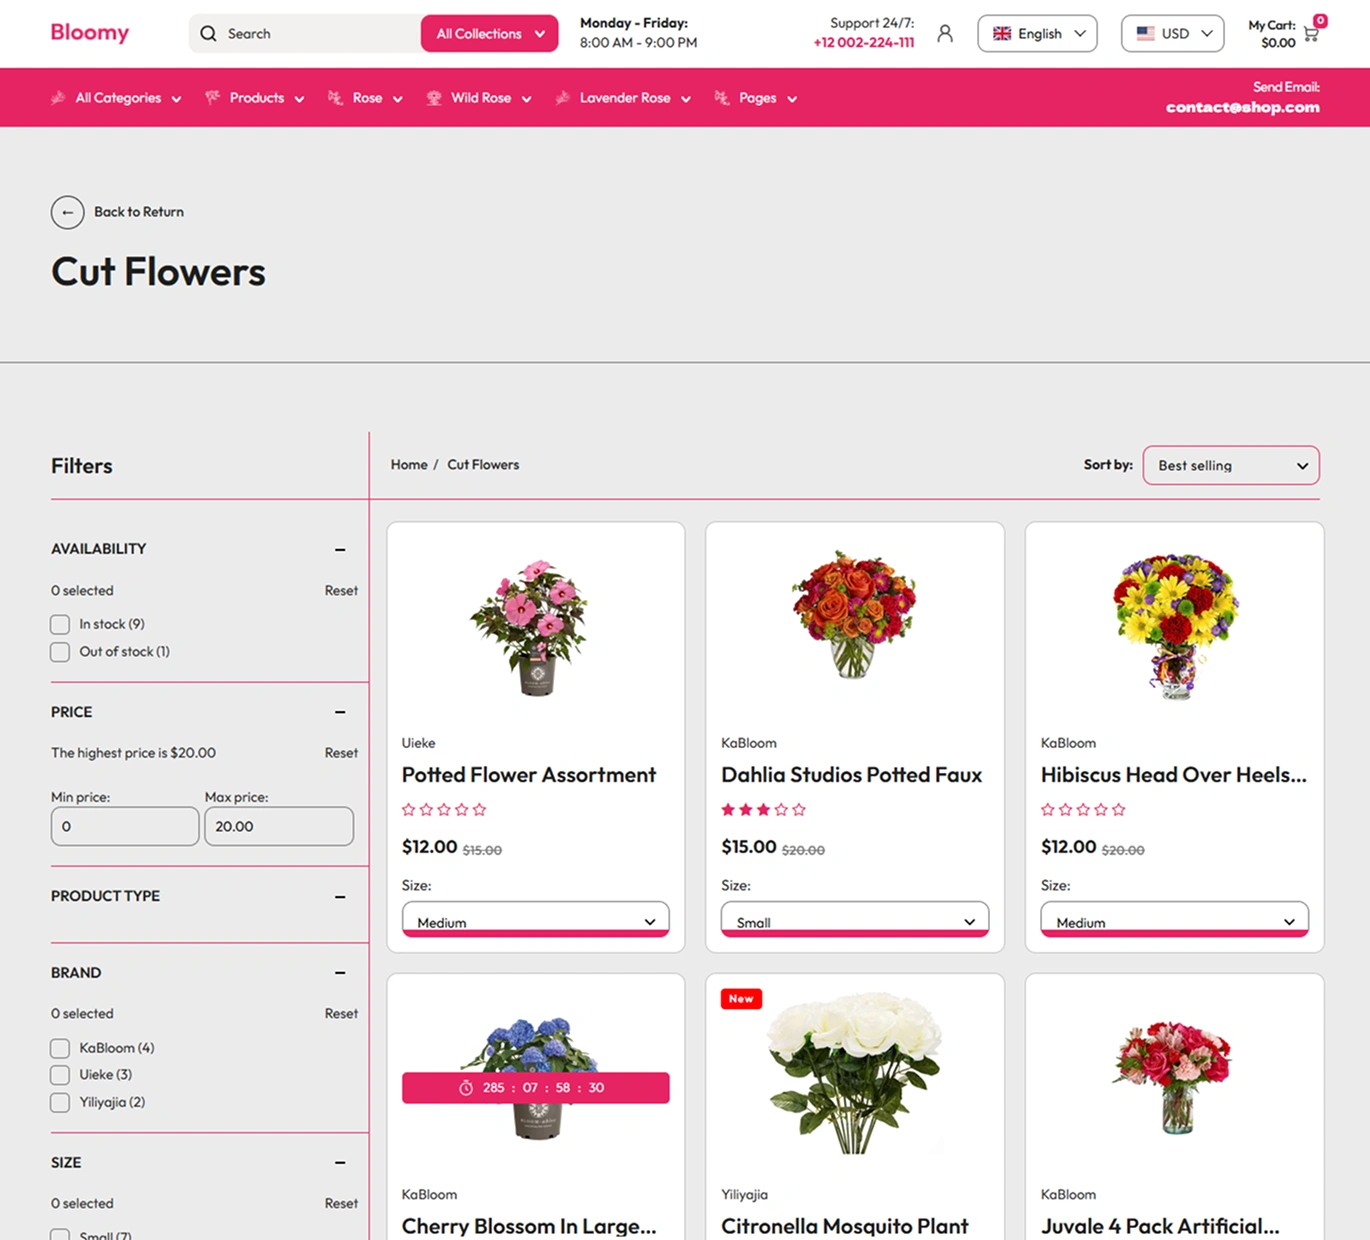Tick the Uieke brand checkbox

point(60,1075)
